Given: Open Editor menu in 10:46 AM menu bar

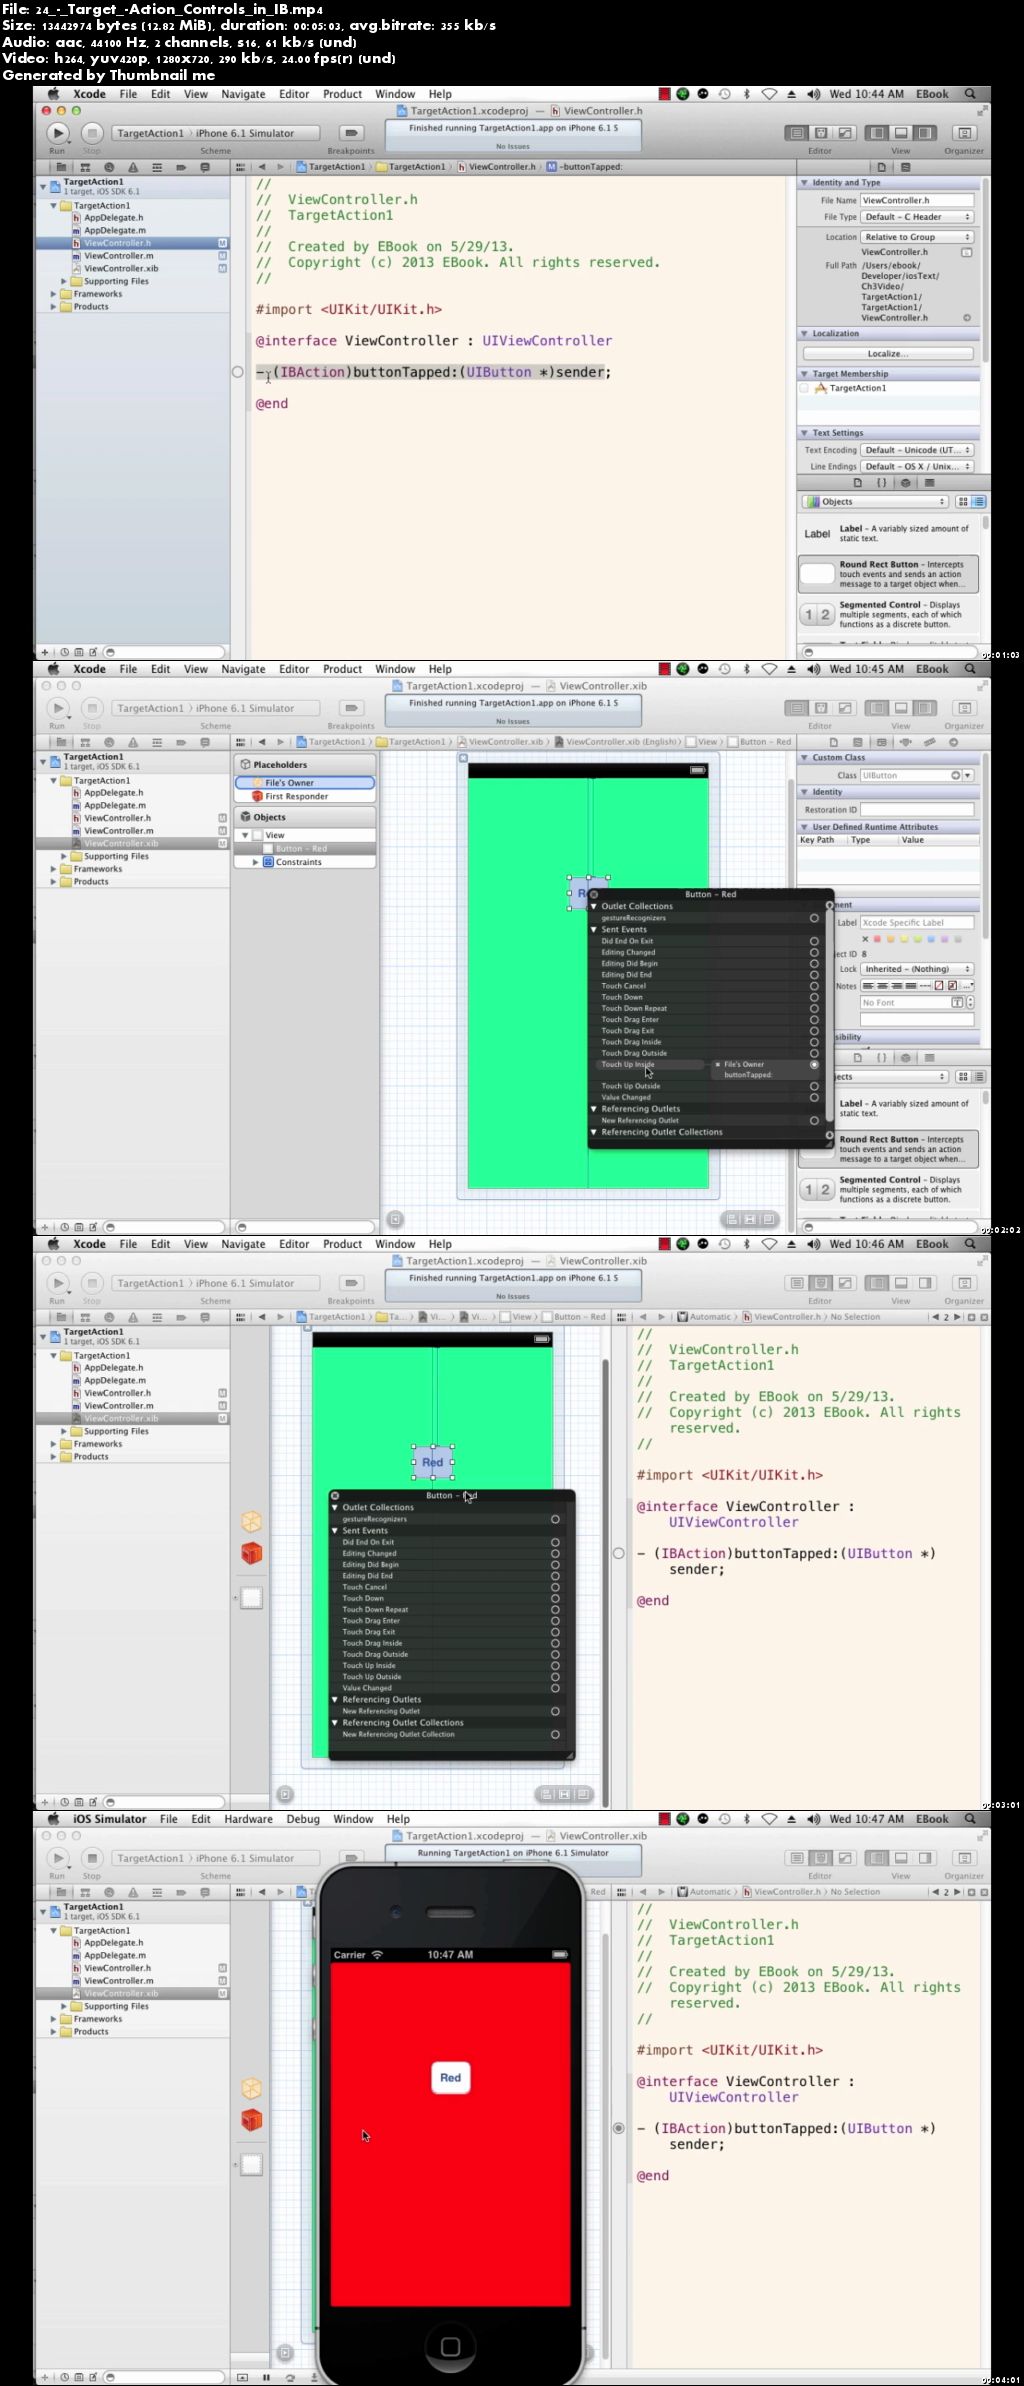Looking at the screenshot, I should click(x=294, y=1244).
